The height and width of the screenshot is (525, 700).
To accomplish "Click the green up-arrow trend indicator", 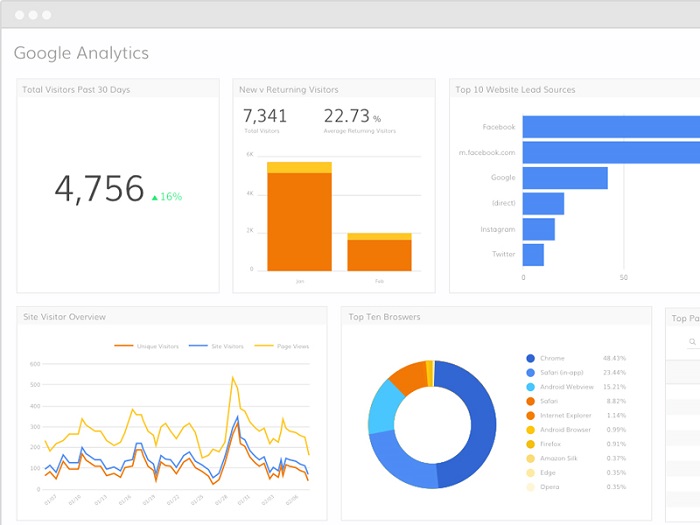I will pyautogui.click(x=155, y=197).
